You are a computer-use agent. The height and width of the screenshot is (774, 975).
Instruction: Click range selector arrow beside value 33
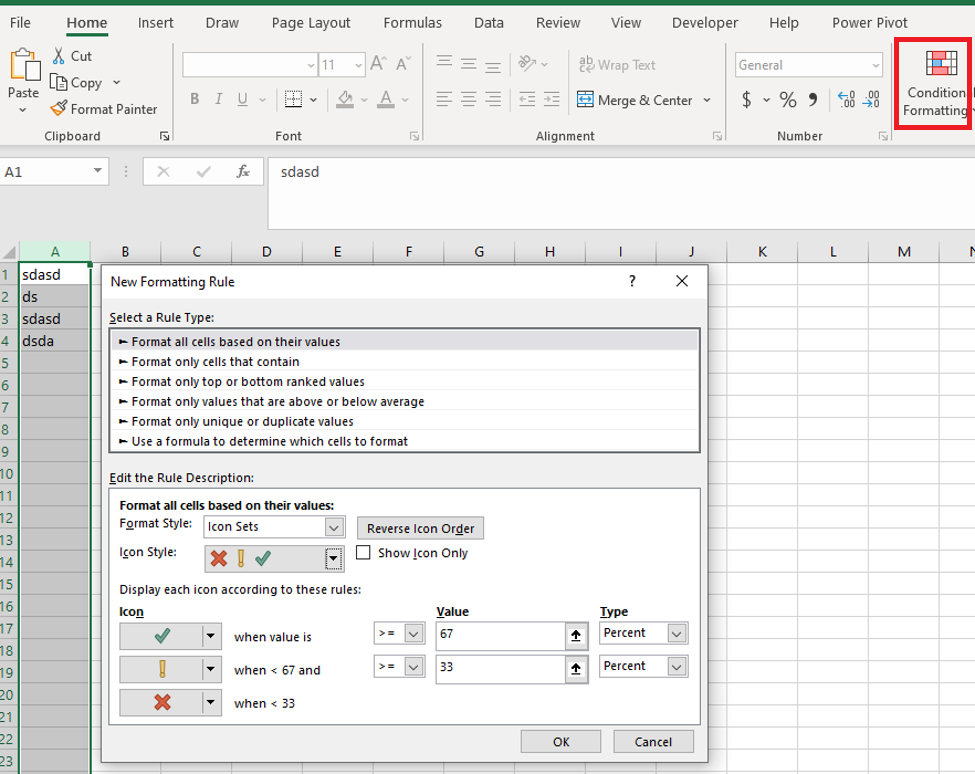[x=576, y=668]
